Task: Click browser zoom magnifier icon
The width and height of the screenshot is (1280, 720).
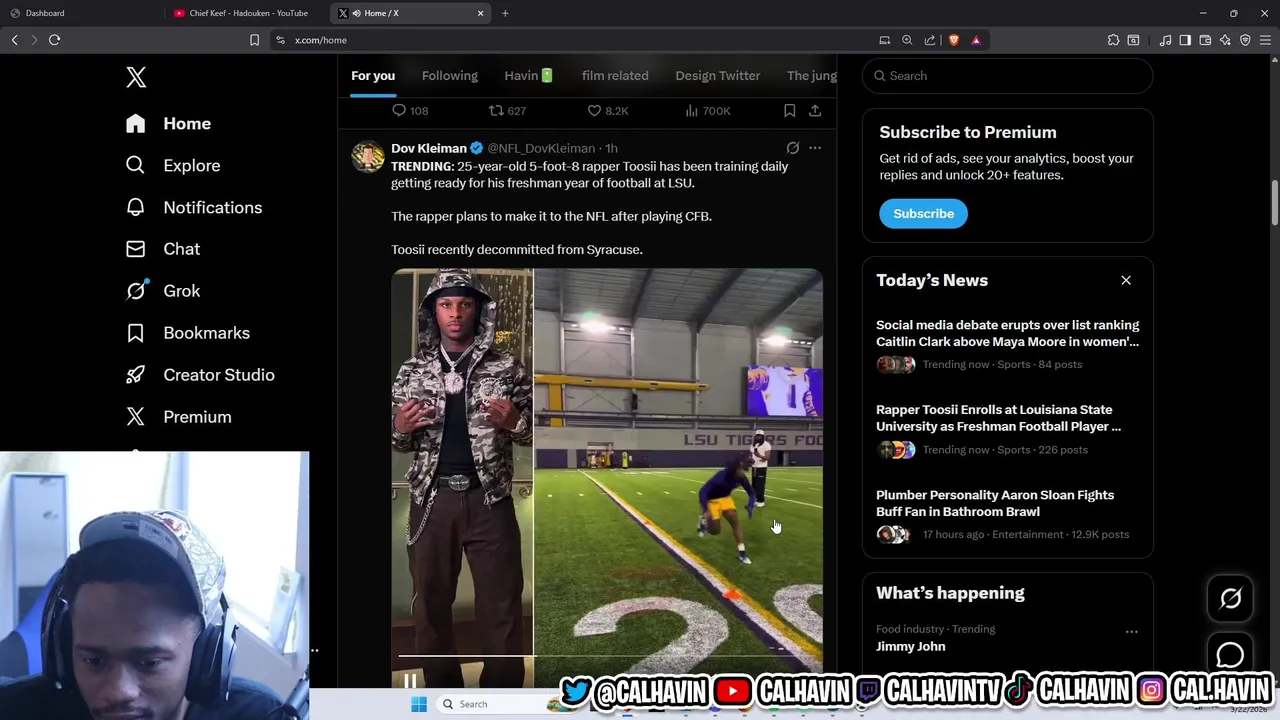Action: click(907, 40)
